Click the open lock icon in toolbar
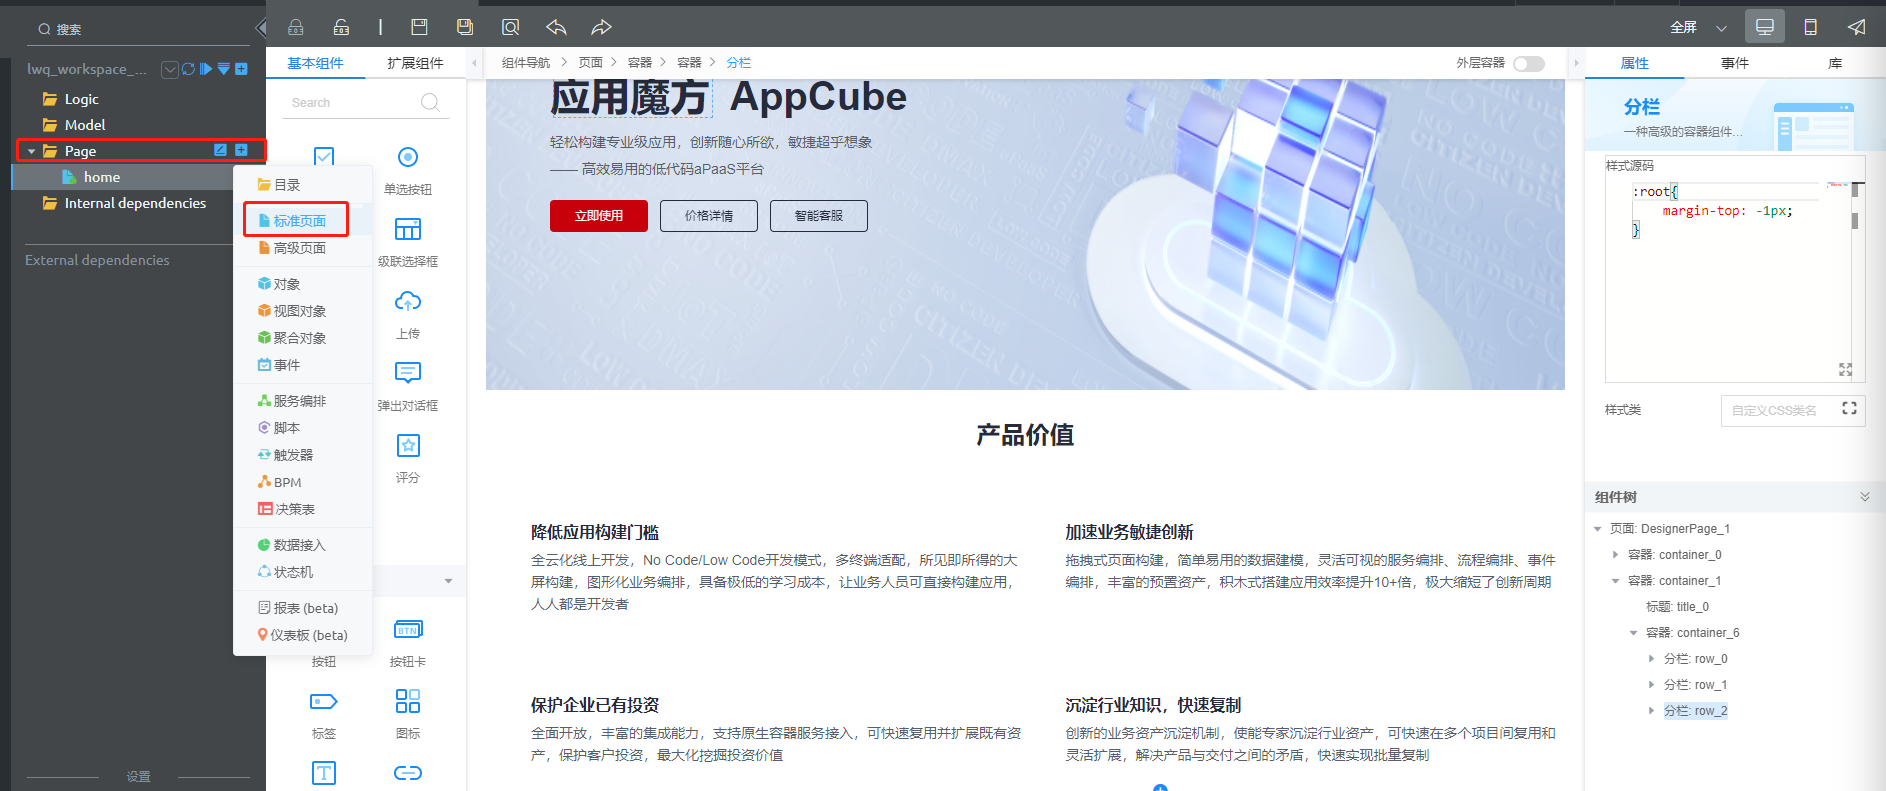This screenshot has width=1886, height=791. pyautogui.click(x=342, y=27)
